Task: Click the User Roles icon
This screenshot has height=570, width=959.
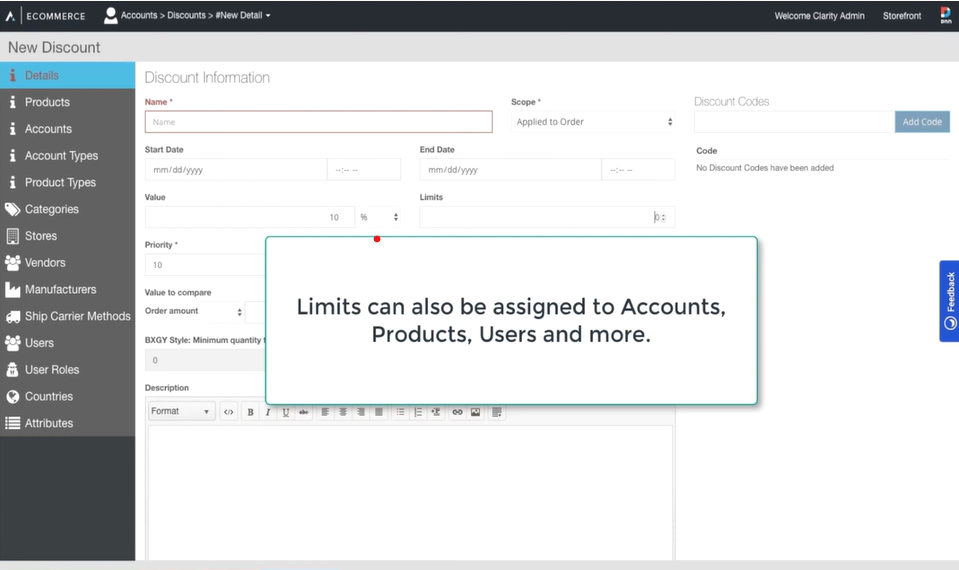Action: [x=12, y=370]
